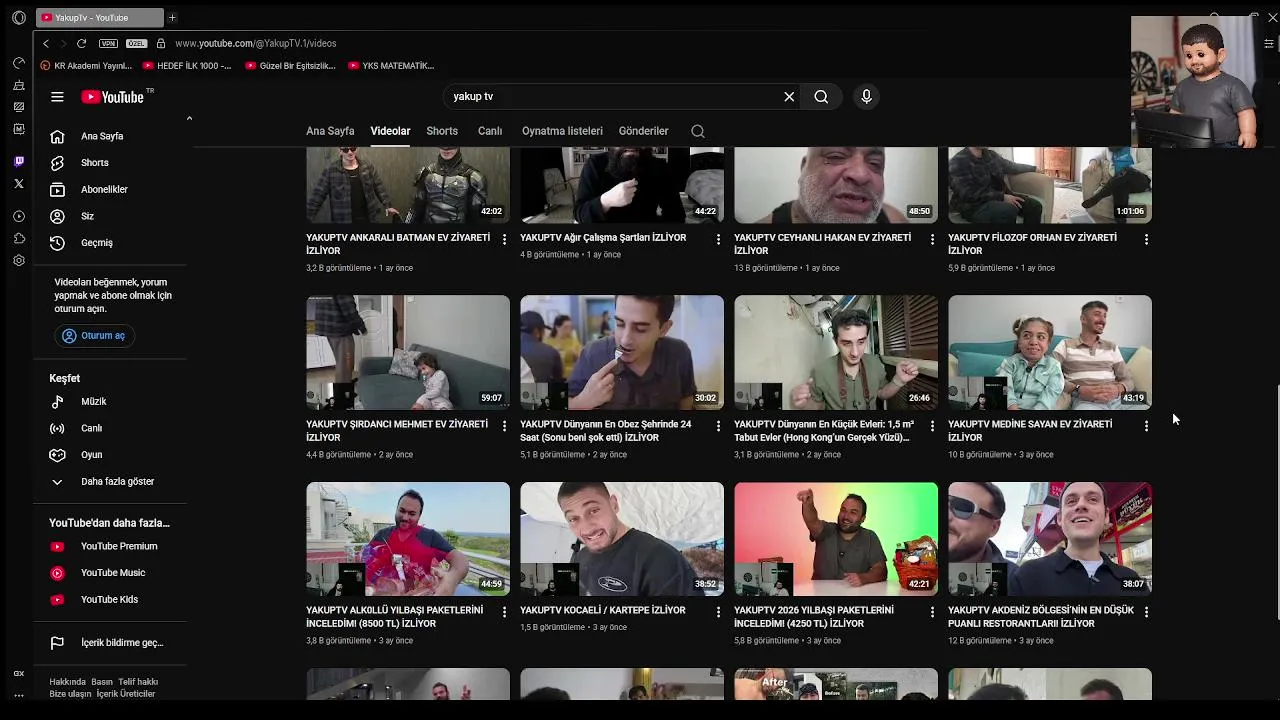Select the Videolar channel tab

[390, 131]
